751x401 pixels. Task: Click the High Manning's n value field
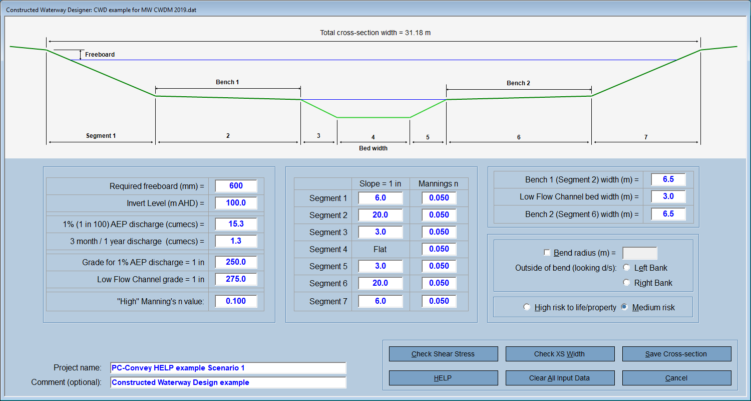[x=236, y=301]
